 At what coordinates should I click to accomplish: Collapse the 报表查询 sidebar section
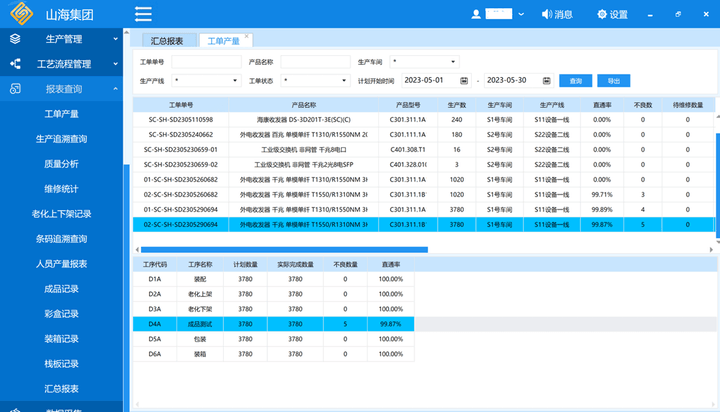116,89
